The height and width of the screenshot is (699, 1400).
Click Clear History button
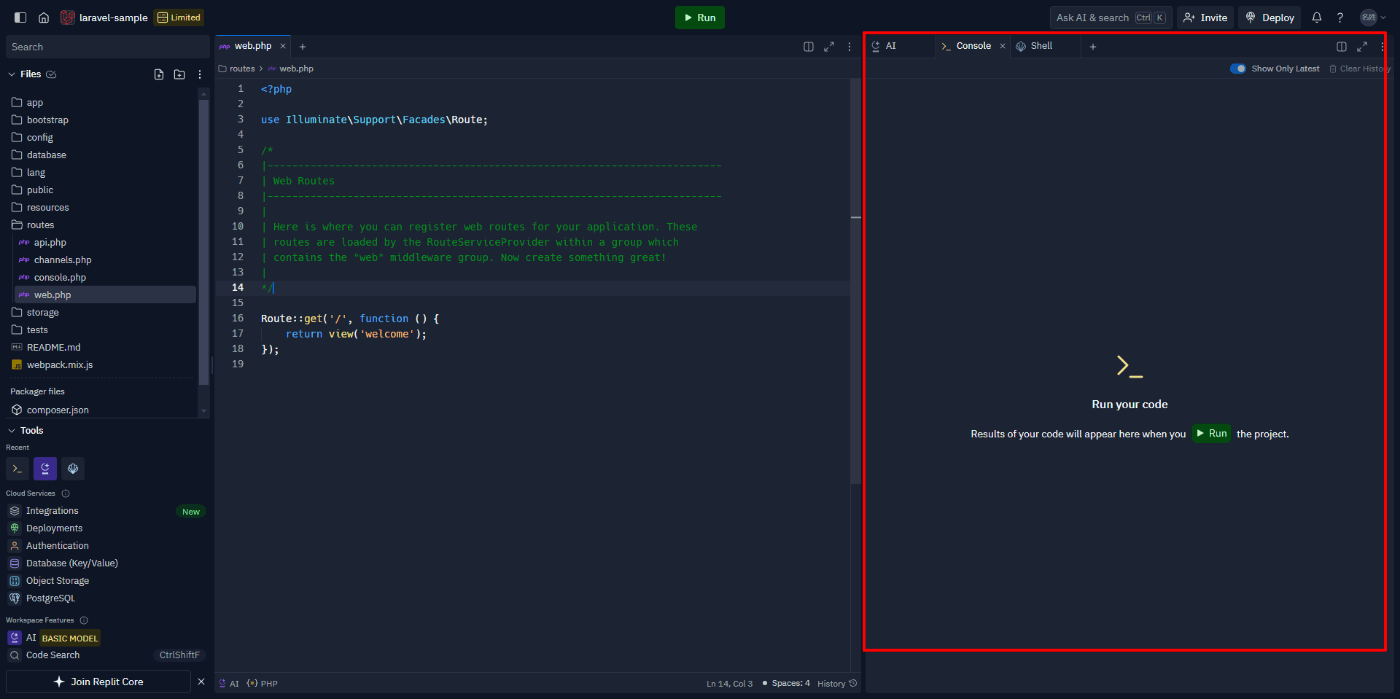click(1359, 69)
